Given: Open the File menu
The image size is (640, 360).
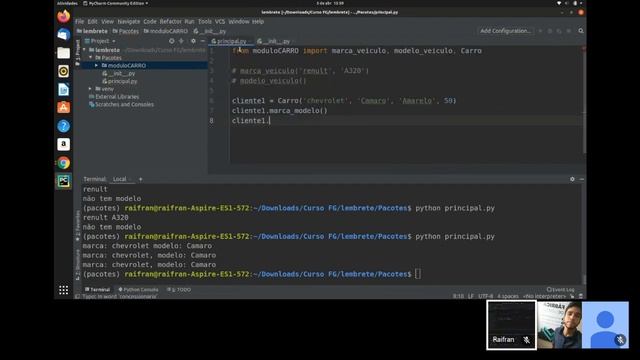Looking at the screenshot, I should pos(80,21).
